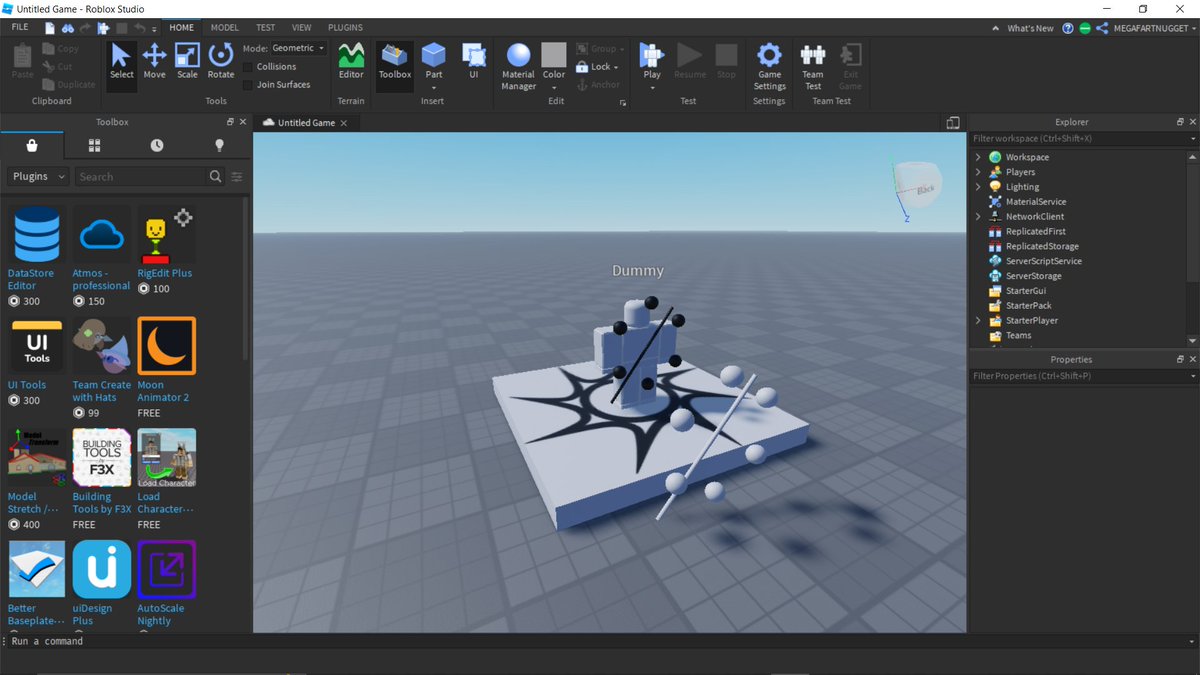Open the Mode Geometric dropdown
The width and height of the screenshot is (1200, 675).
point(299,48)
